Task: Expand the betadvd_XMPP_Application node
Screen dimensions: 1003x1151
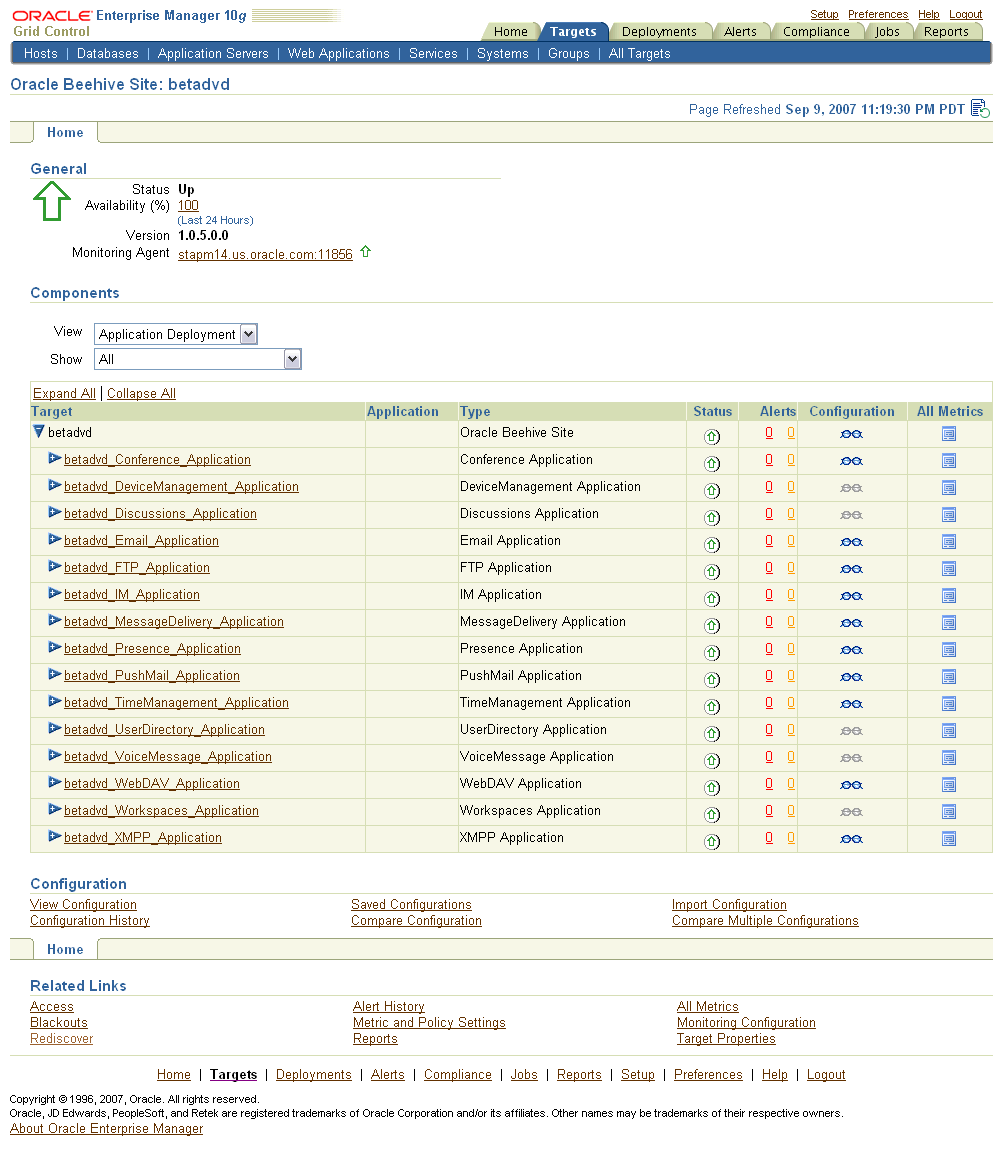Action: click(54, 836)
